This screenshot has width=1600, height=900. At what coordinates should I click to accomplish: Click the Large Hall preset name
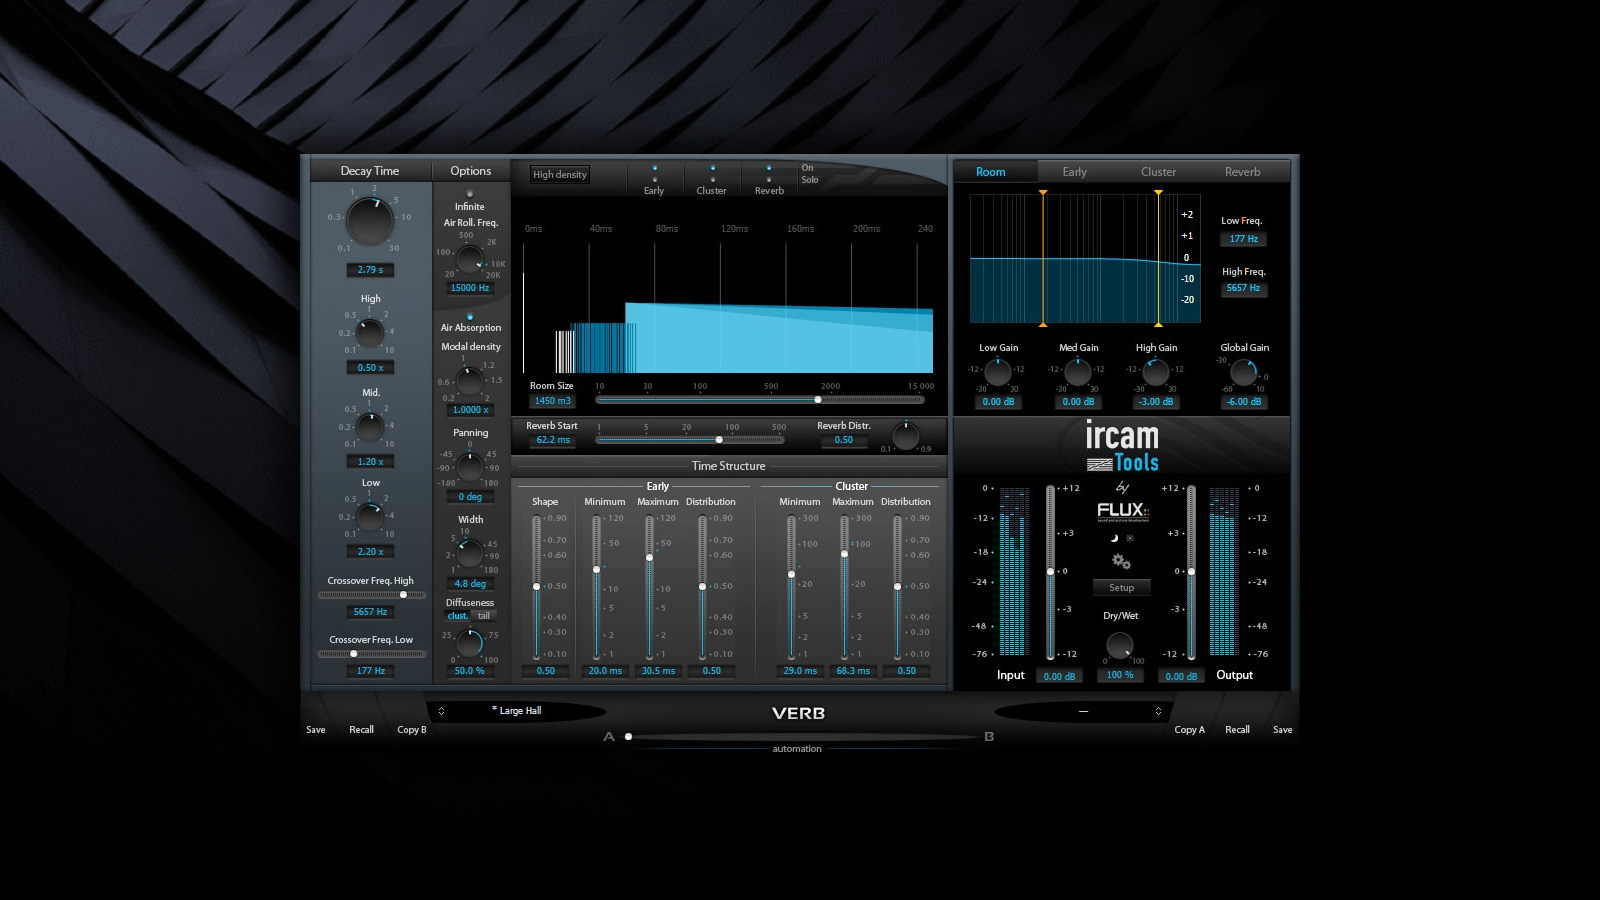pyautogui.click(x=517, y=710)
